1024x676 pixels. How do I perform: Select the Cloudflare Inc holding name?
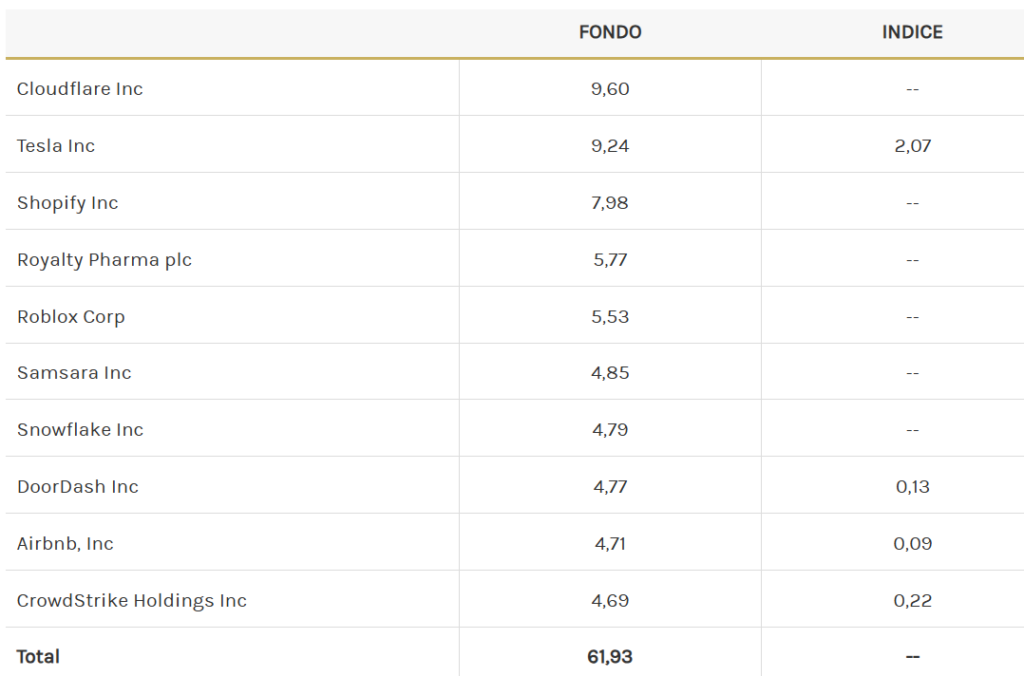click(80, 89)
